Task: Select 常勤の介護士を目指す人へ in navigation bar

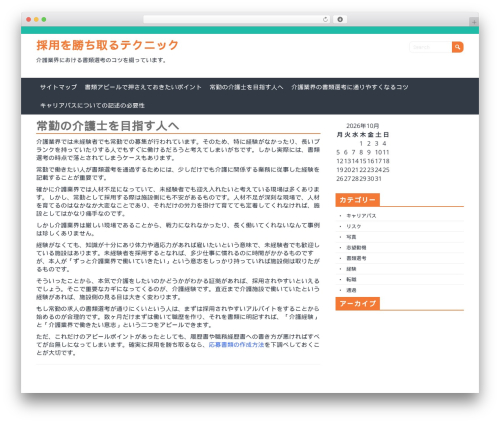Action: click(x=246, y=87)
